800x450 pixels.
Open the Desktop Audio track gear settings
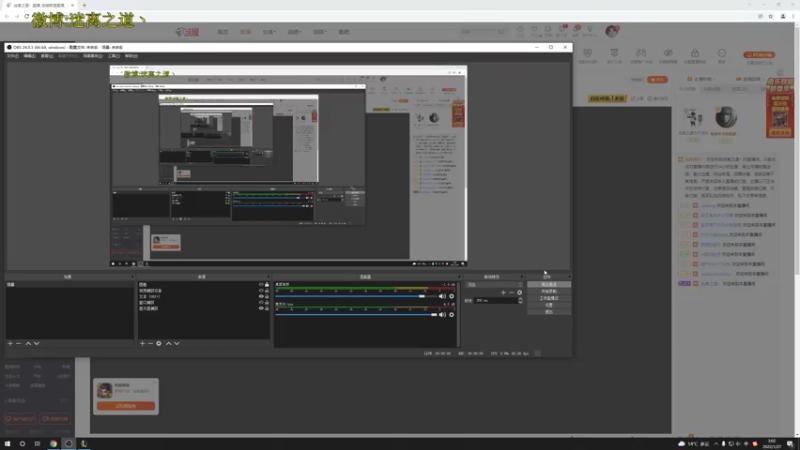point(452,296)
